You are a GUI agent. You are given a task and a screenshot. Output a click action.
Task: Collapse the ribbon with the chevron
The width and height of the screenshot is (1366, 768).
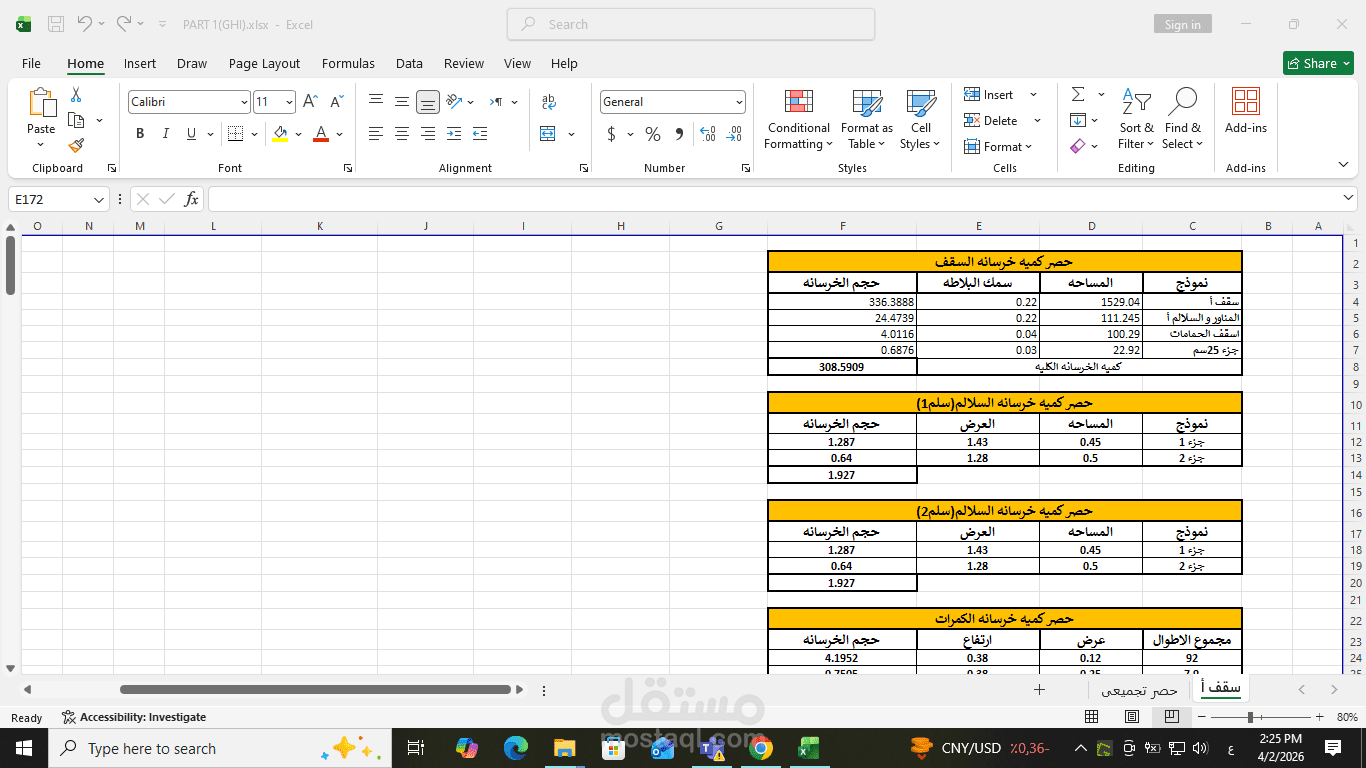[1343, 164]
